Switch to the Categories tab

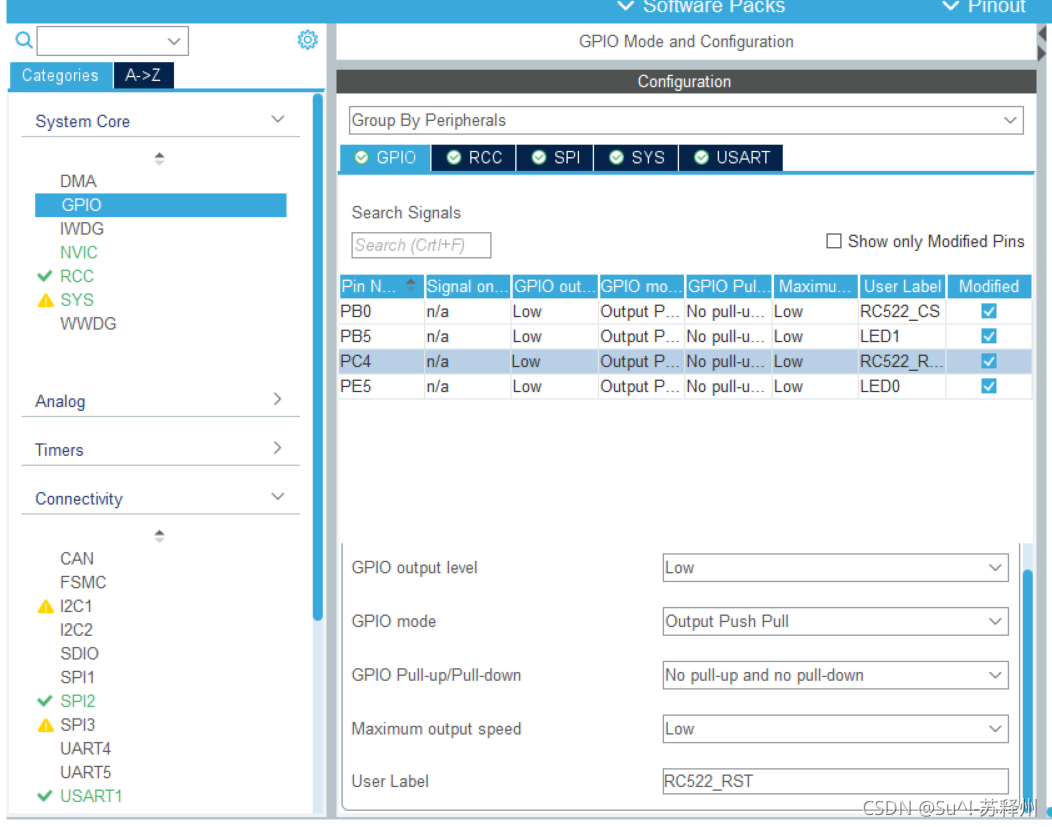[x=60, y=75]
